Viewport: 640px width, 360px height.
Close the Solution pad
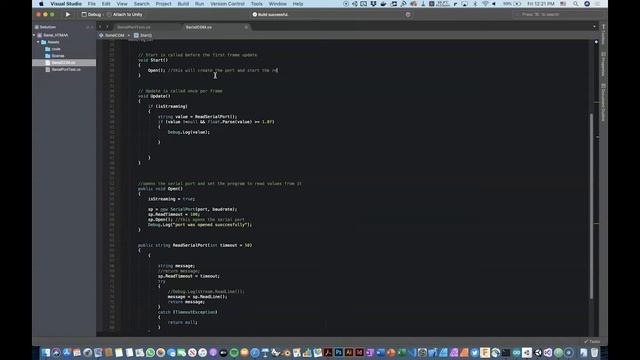point(92,27)
